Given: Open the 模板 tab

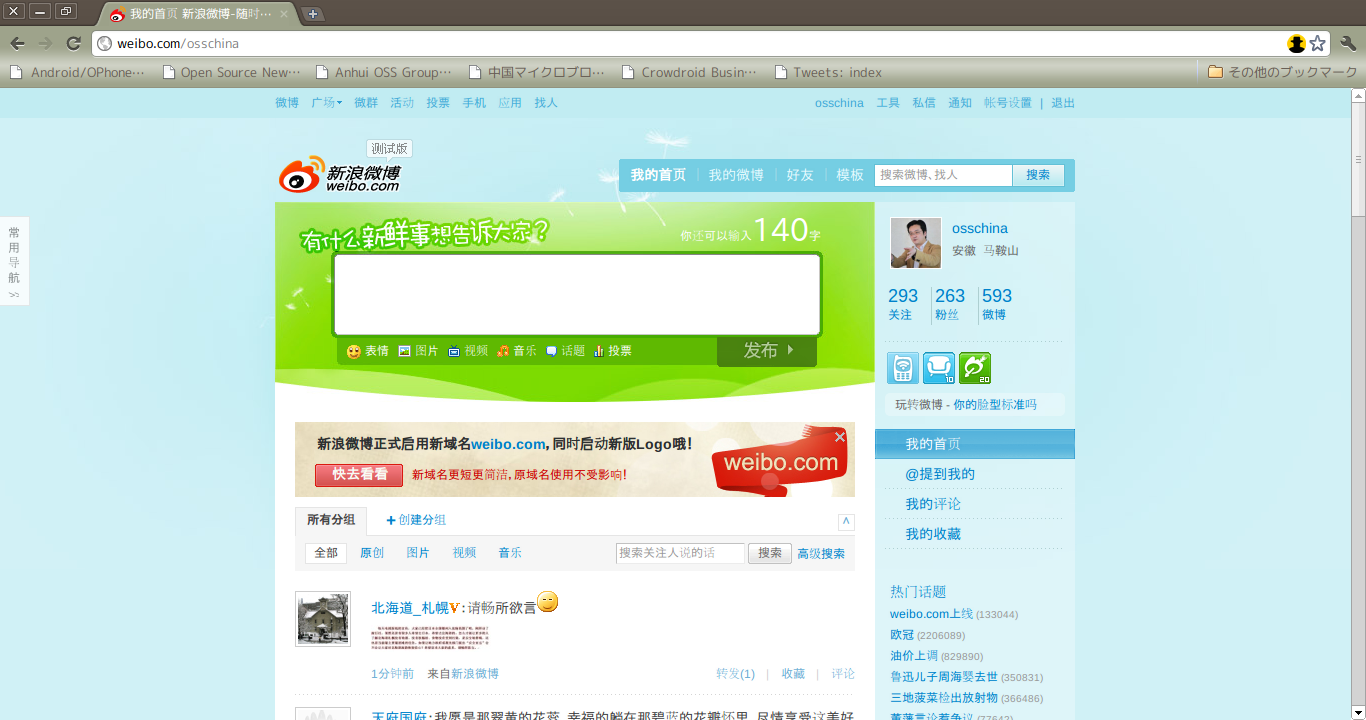Looking at the screenshot, I should pyautogui.click(x=850, y=175).
